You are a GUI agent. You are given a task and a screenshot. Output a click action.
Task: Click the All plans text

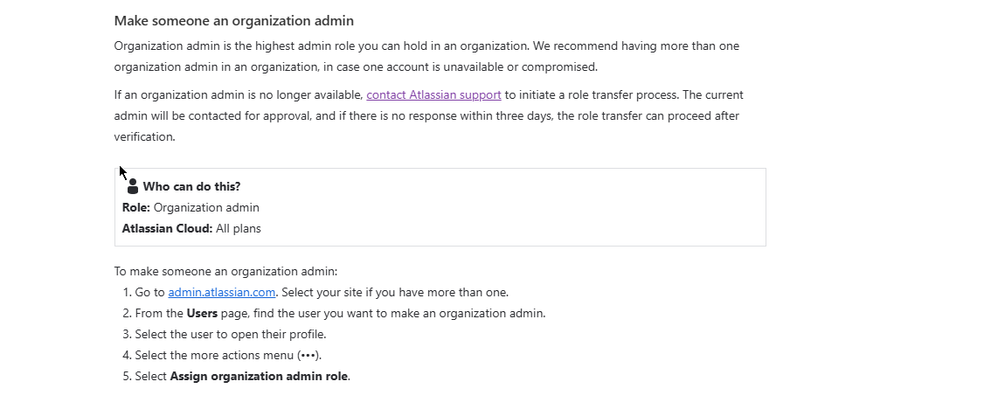click(x=238, y=229)
